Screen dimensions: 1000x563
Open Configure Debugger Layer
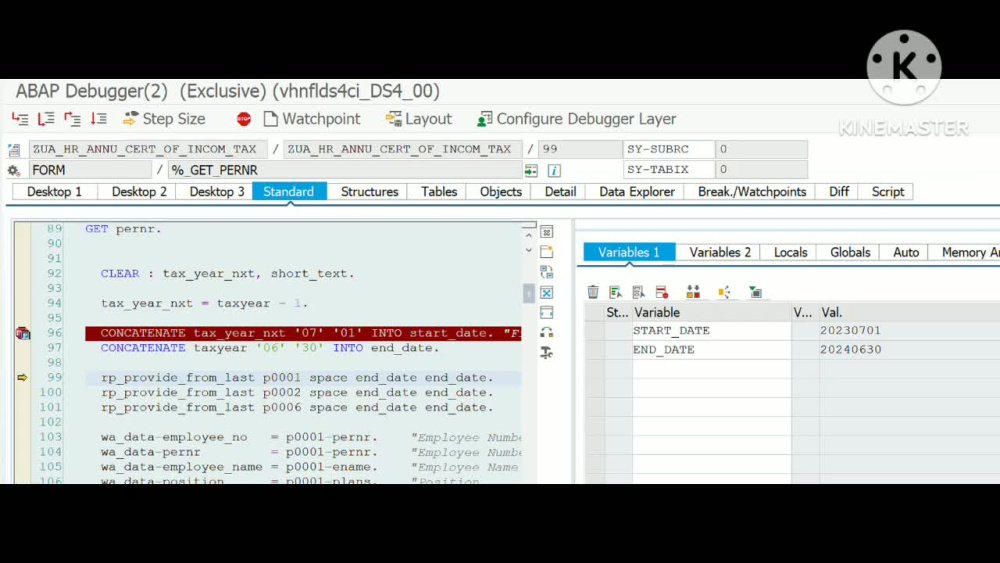tap(577, 119)
